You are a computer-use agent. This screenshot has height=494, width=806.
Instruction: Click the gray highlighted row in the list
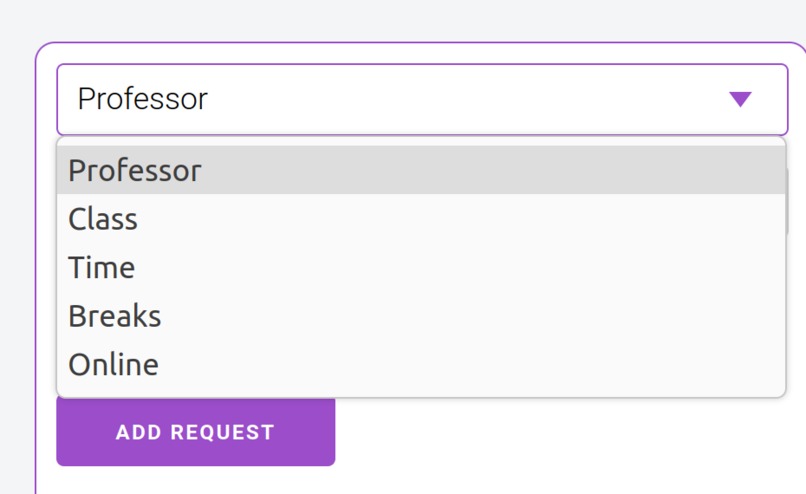click(x=422, y=170)
